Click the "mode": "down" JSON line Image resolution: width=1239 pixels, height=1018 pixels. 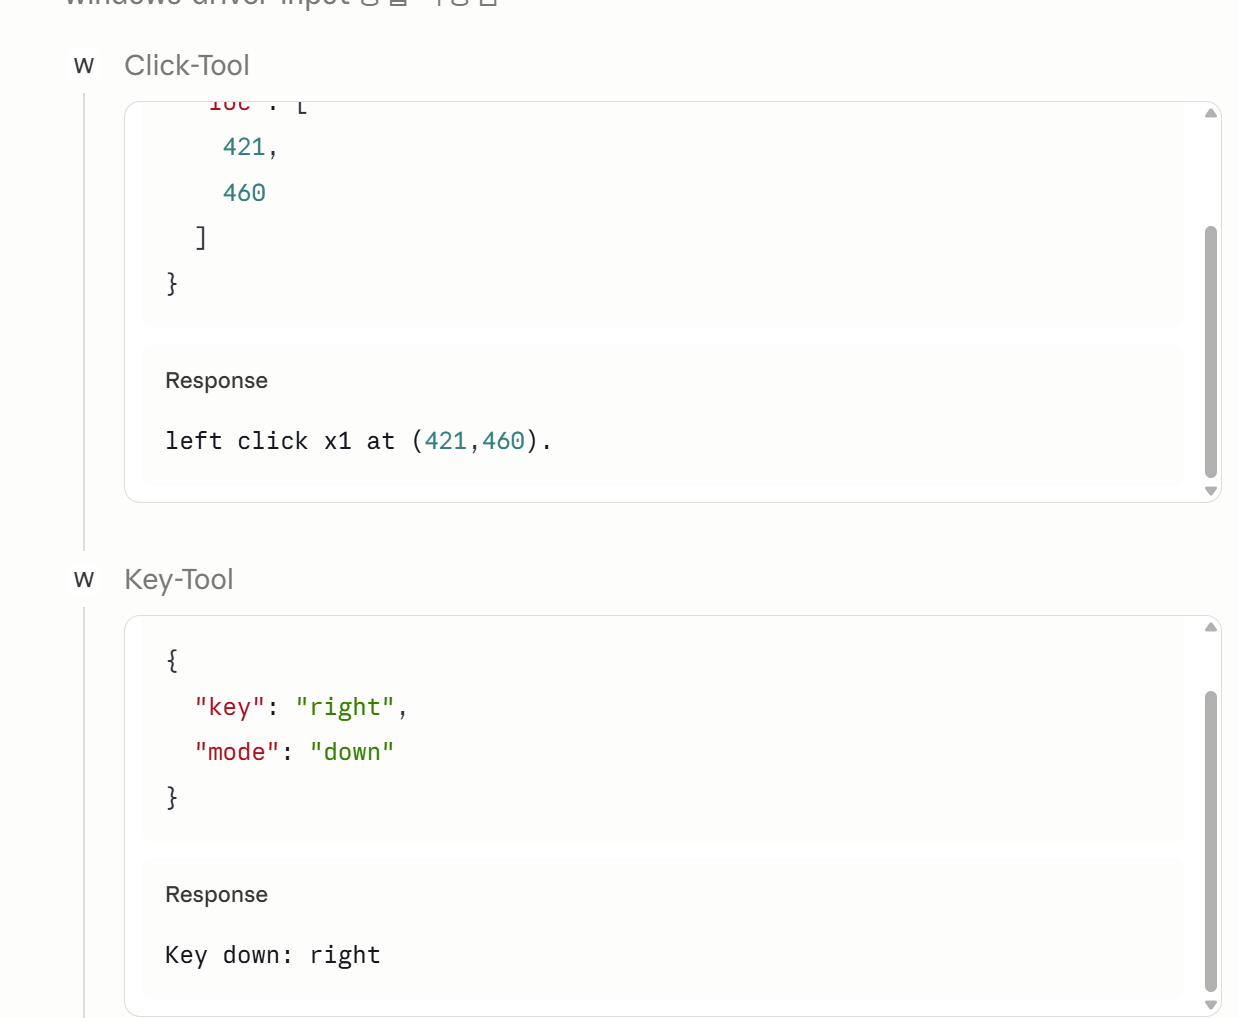tap(295, 752)
